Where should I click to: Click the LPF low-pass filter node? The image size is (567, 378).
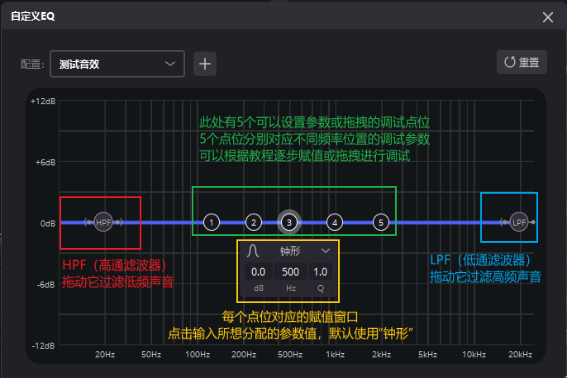pyautogui.click(x=519, y=222)
